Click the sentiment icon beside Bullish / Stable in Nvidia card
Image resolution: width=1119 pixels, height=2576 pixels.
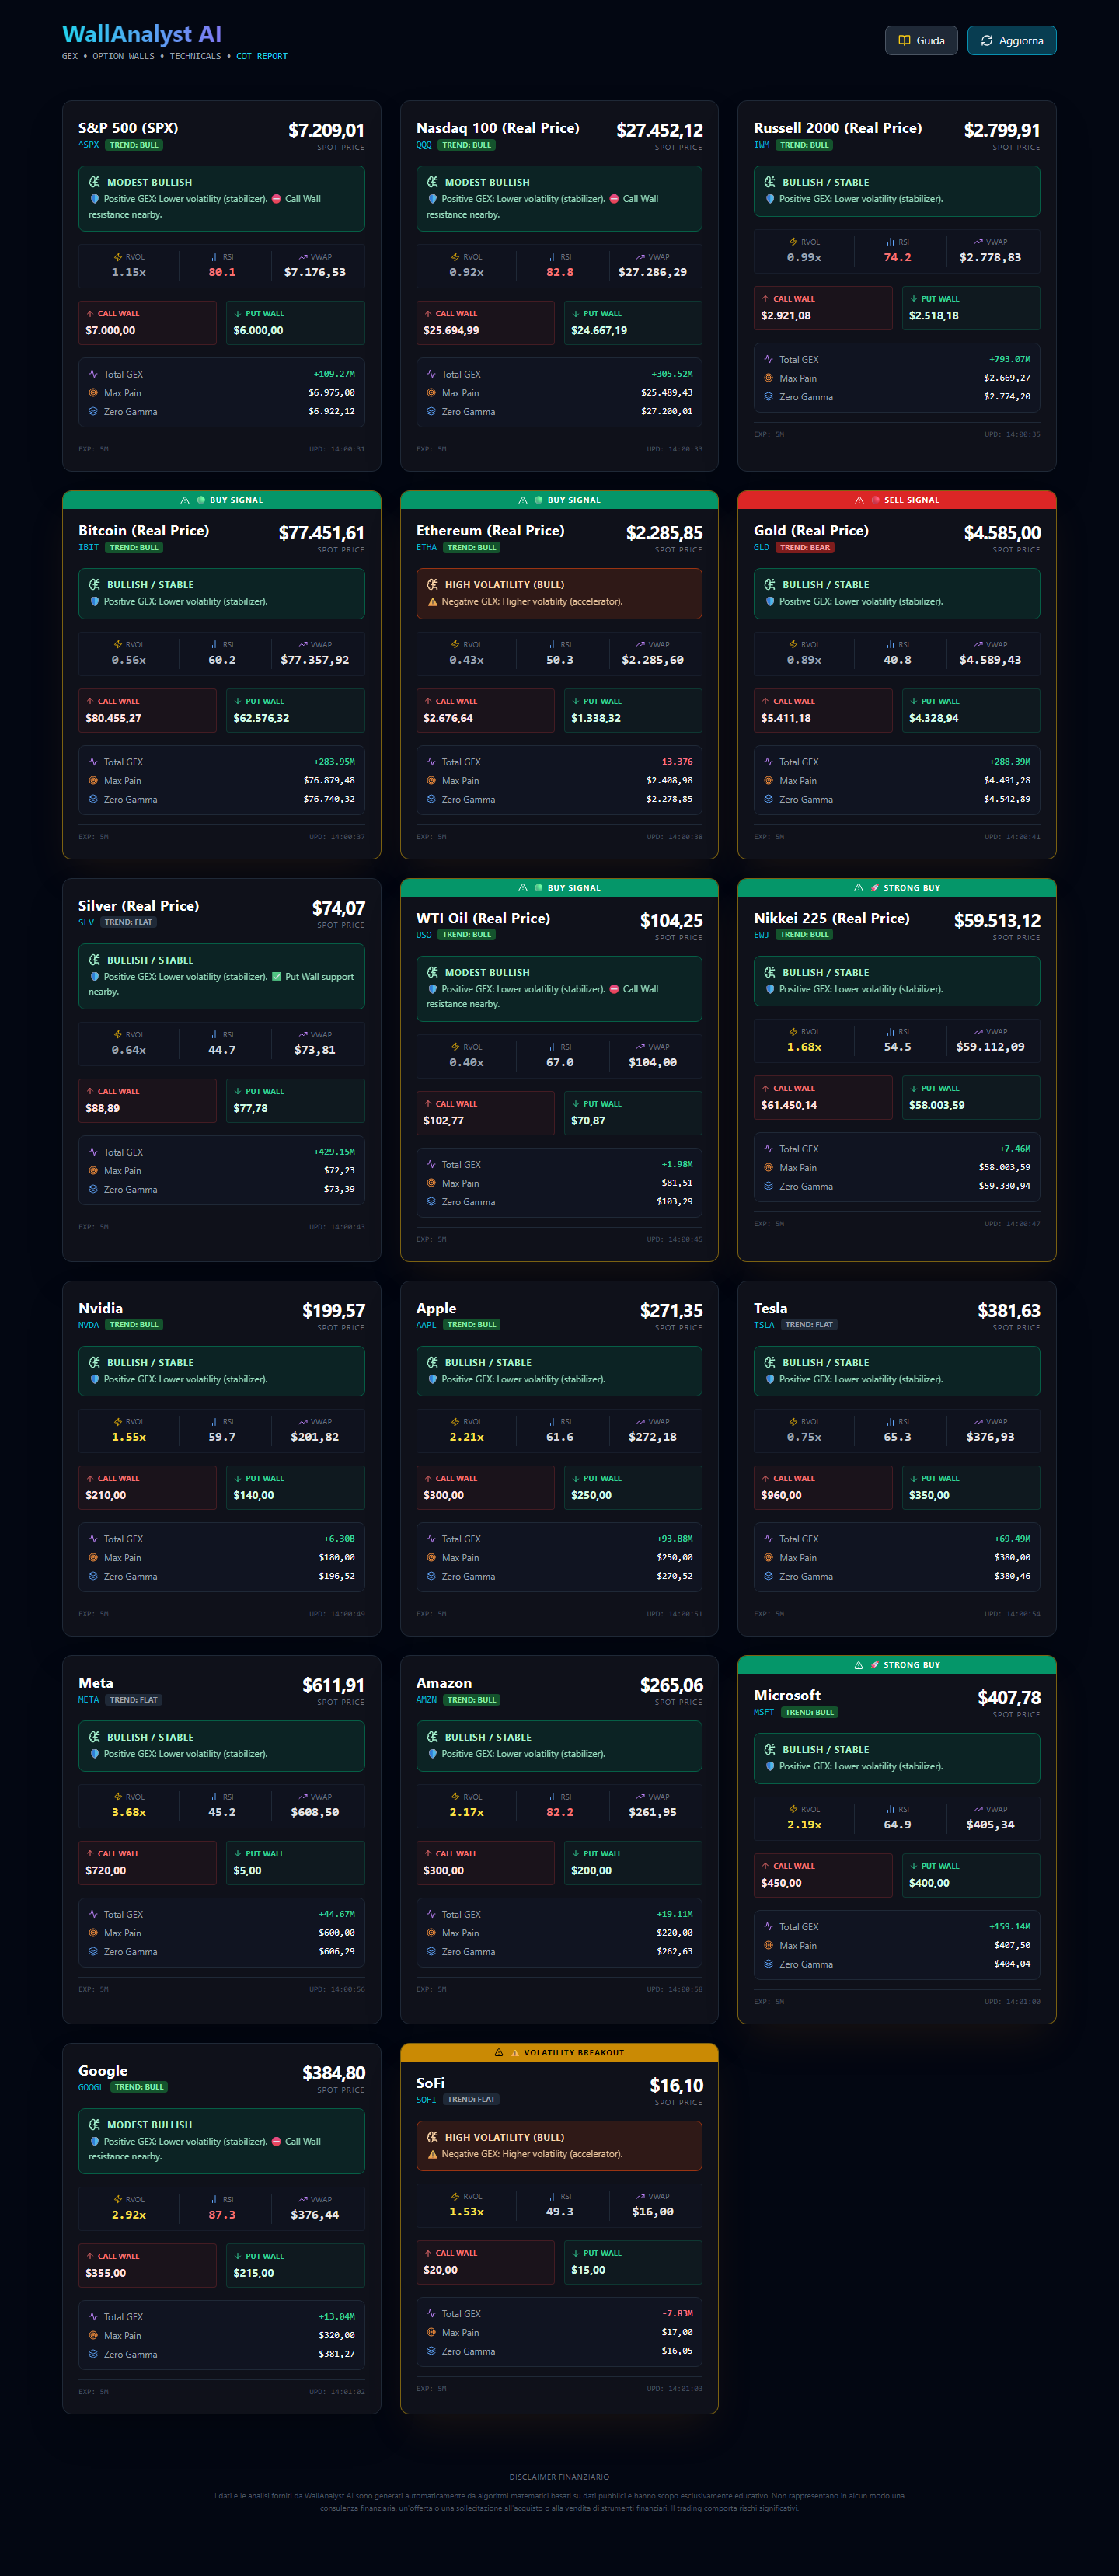pos(94,1362)
